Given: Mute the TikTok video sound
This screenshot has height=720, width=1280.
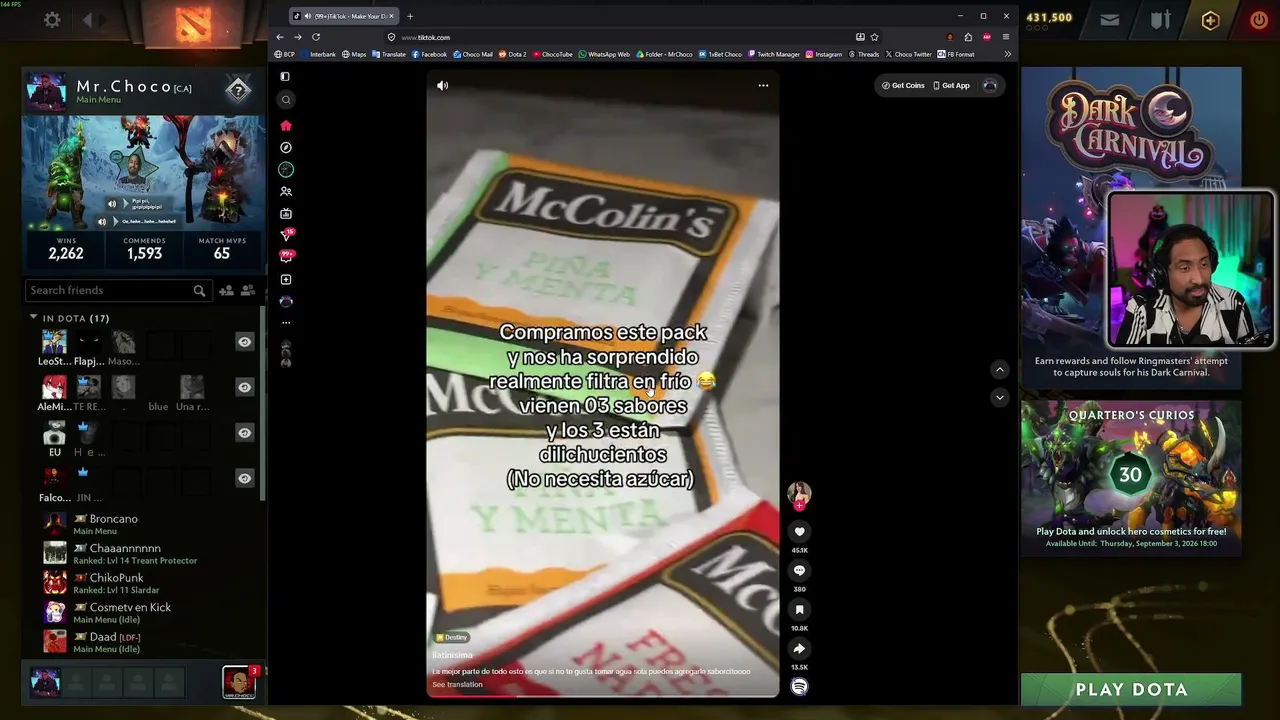Looking at the screenshot, I should click(442, 85).
